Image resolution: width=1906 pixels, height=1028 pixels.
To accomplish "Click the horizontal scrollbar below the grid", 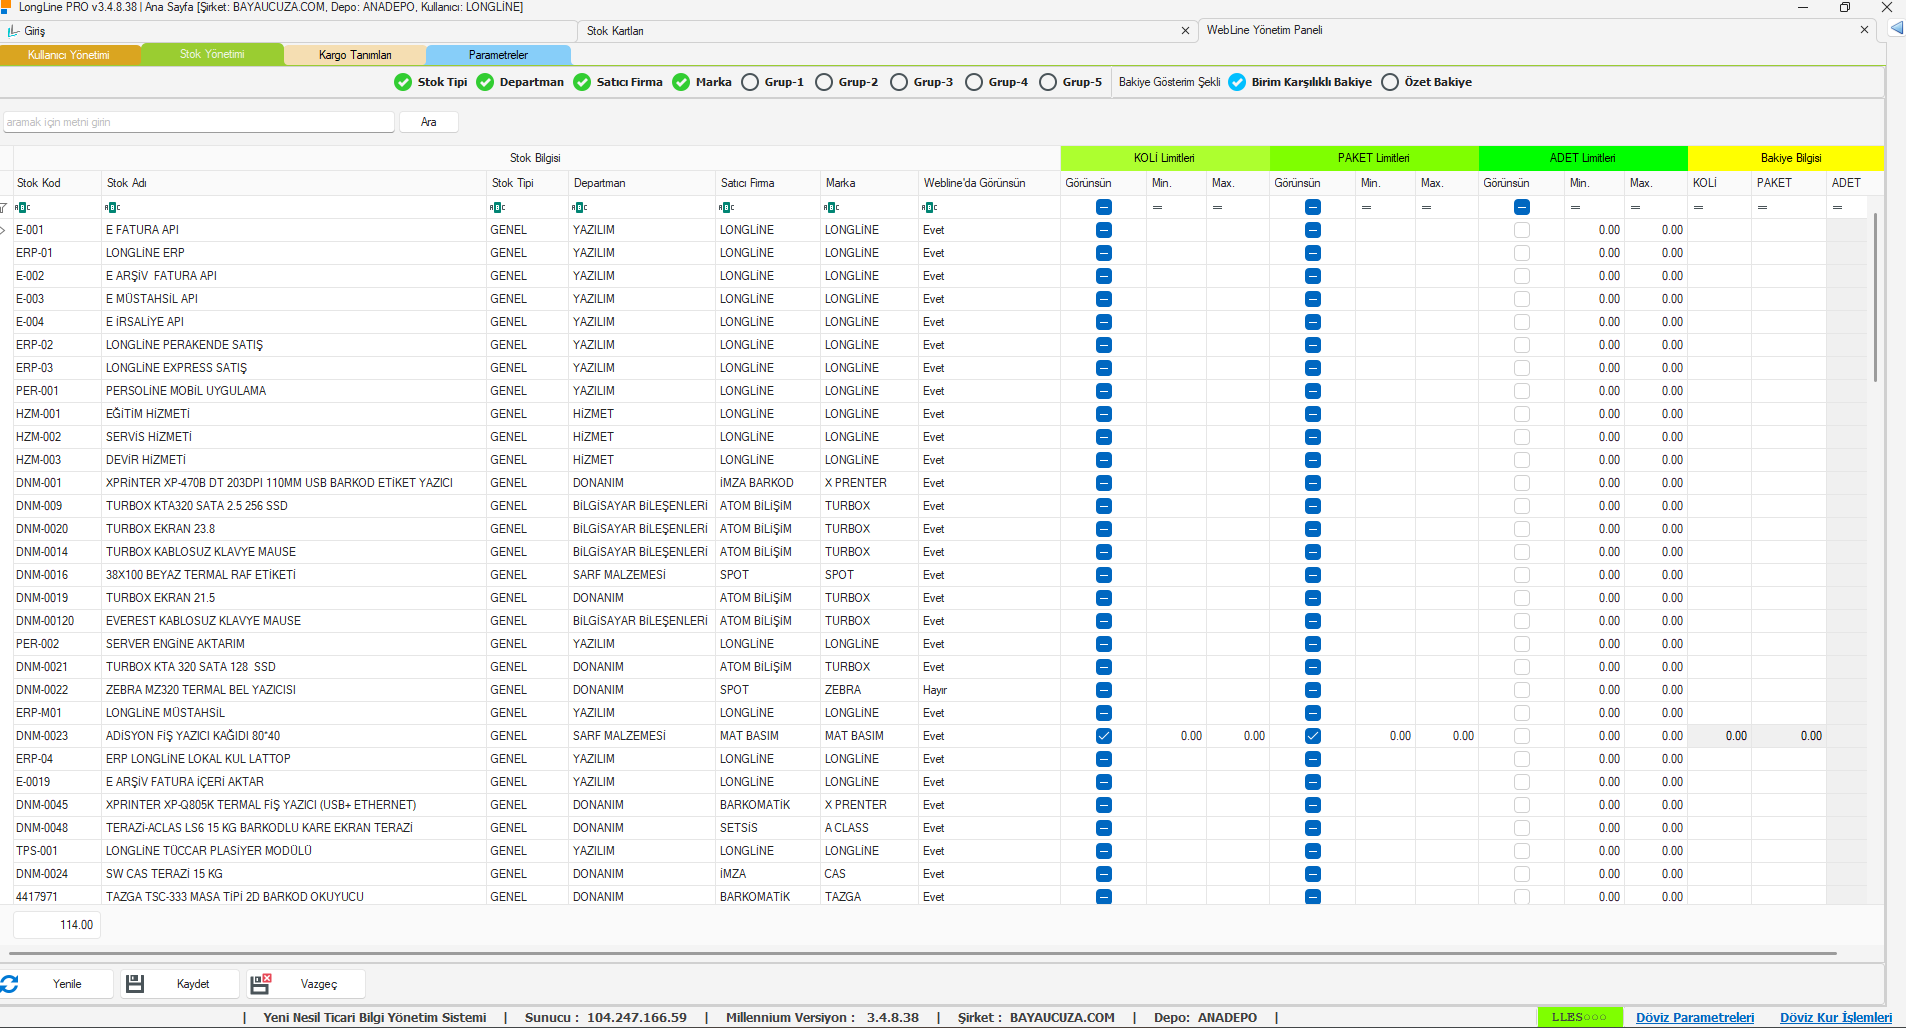I will 925,954.
